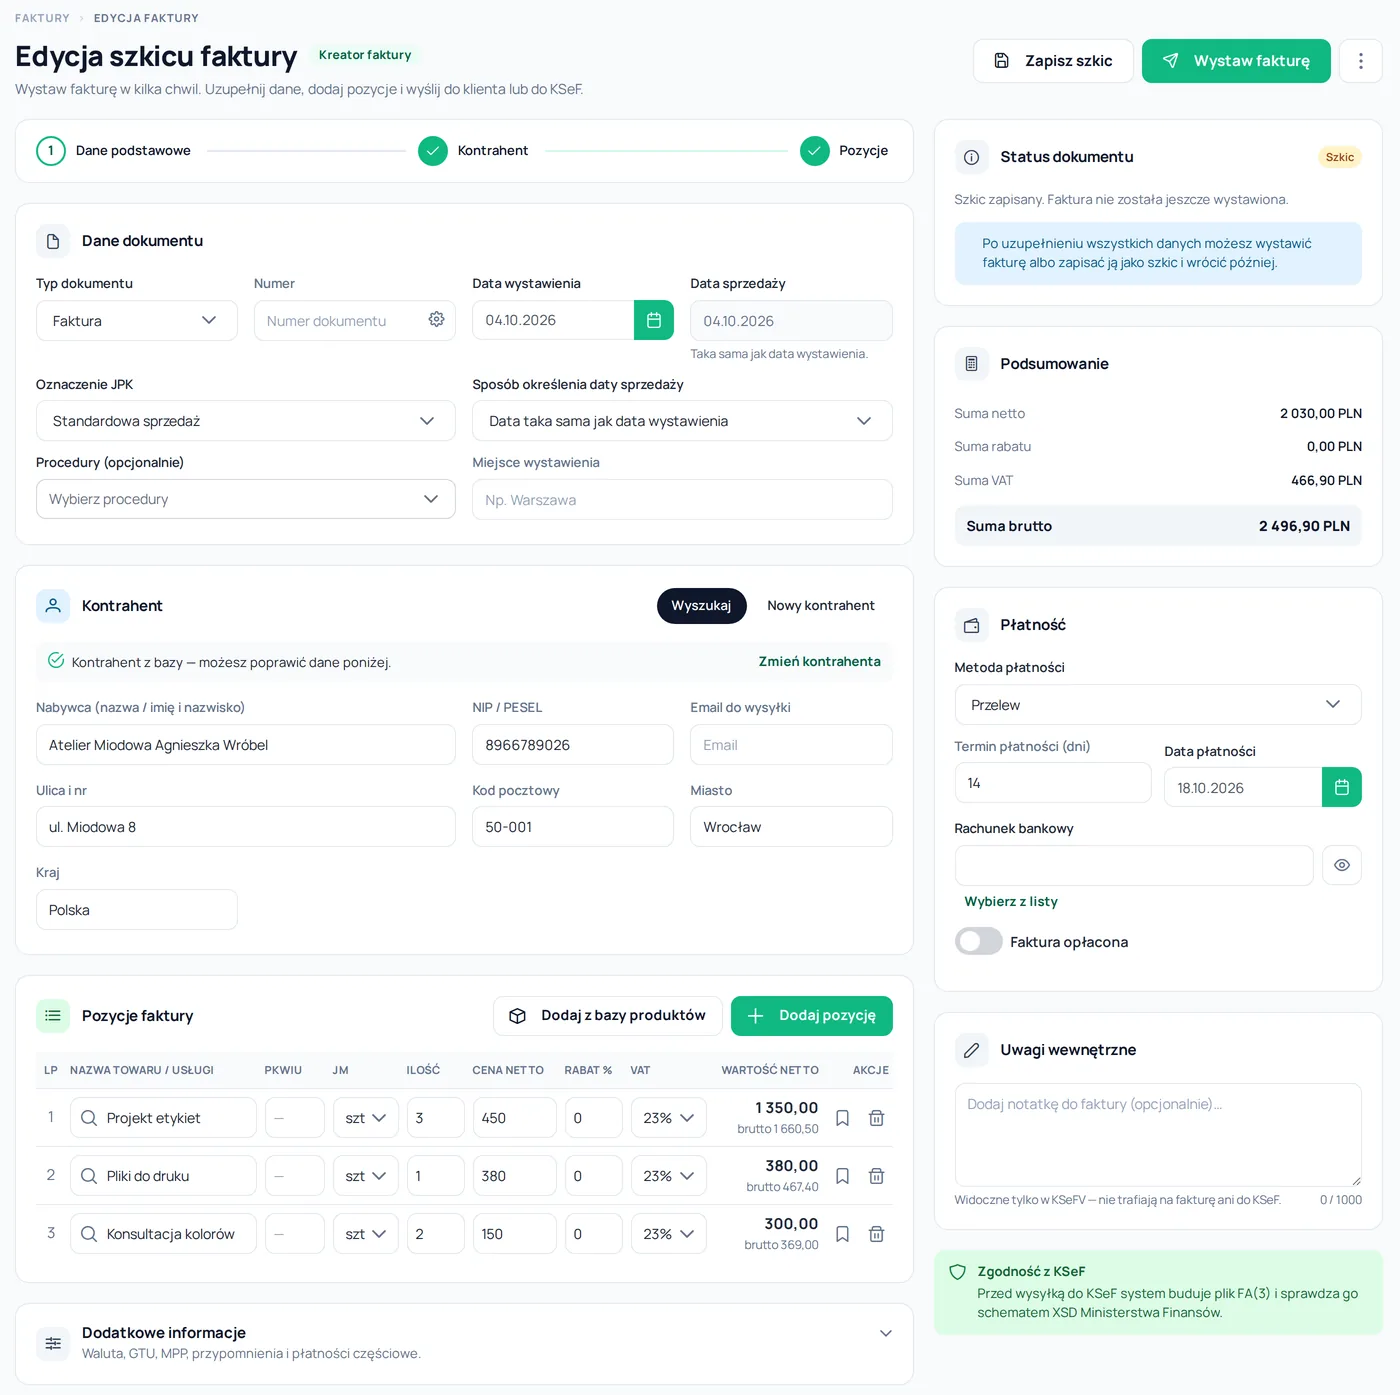Toggle the Faktura opłacona switch
This screenshot has width=1400, height=1395.
(x=978, y=941)
